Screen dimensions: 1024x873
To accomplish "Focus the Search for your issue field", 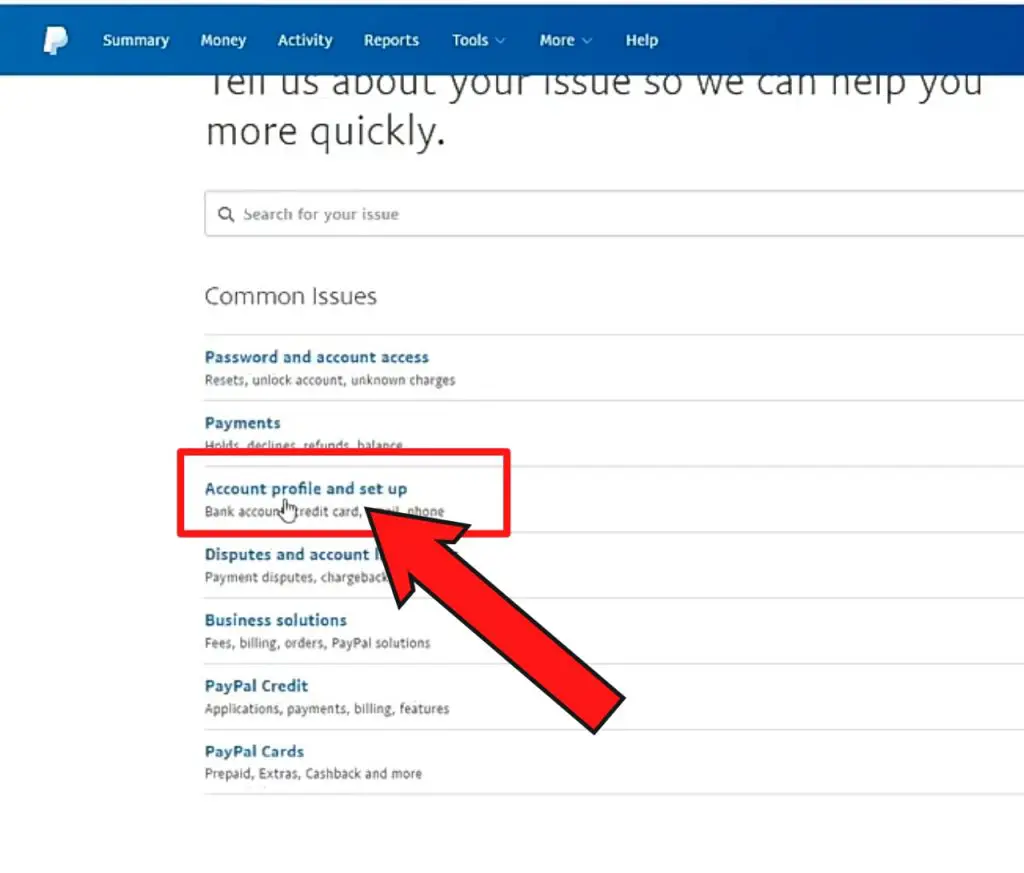I will click(x=614, y=214).
